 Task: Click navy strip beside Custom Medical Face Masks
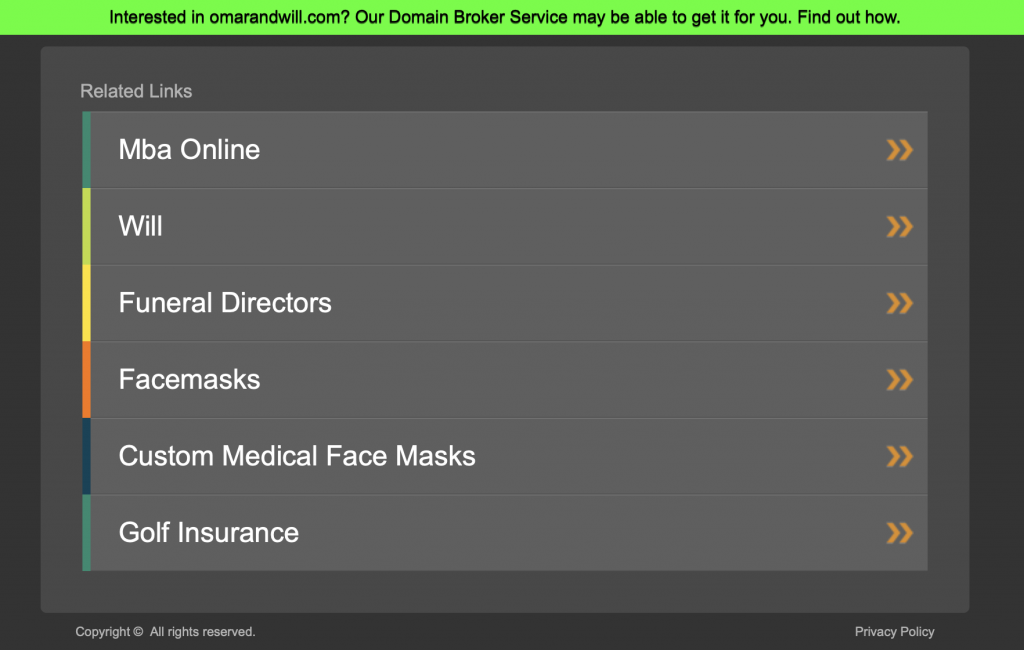[x=86, y=457]
